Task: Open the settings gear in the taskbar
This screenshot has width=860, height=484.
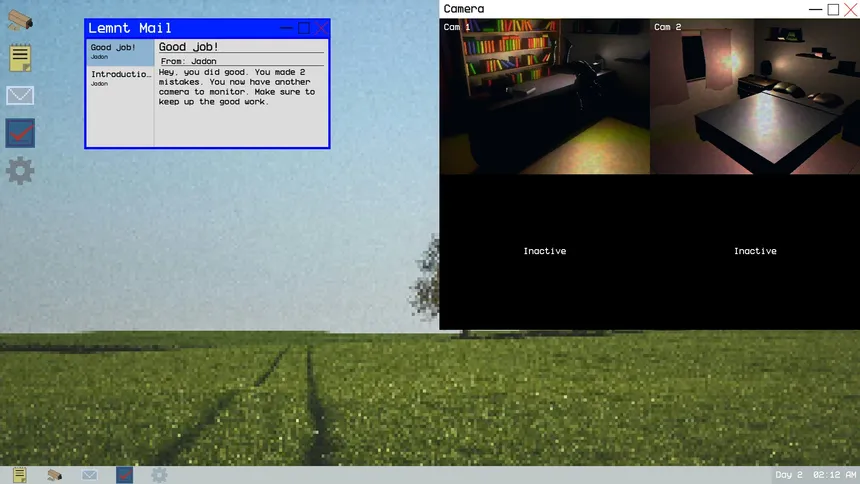Action: [159, 475]
